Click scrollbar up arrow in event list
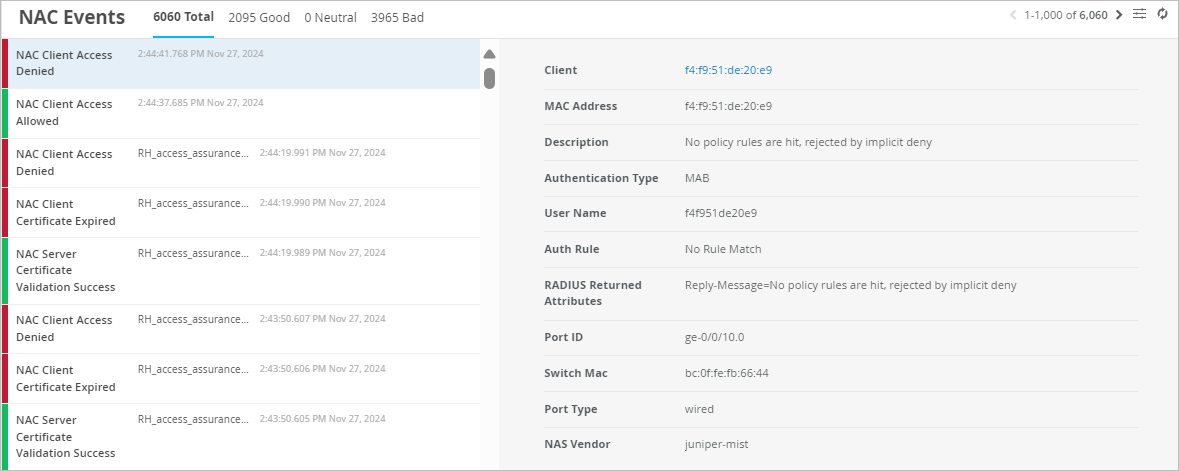Viewport: 1179px width, 471px height. [489, 54]
